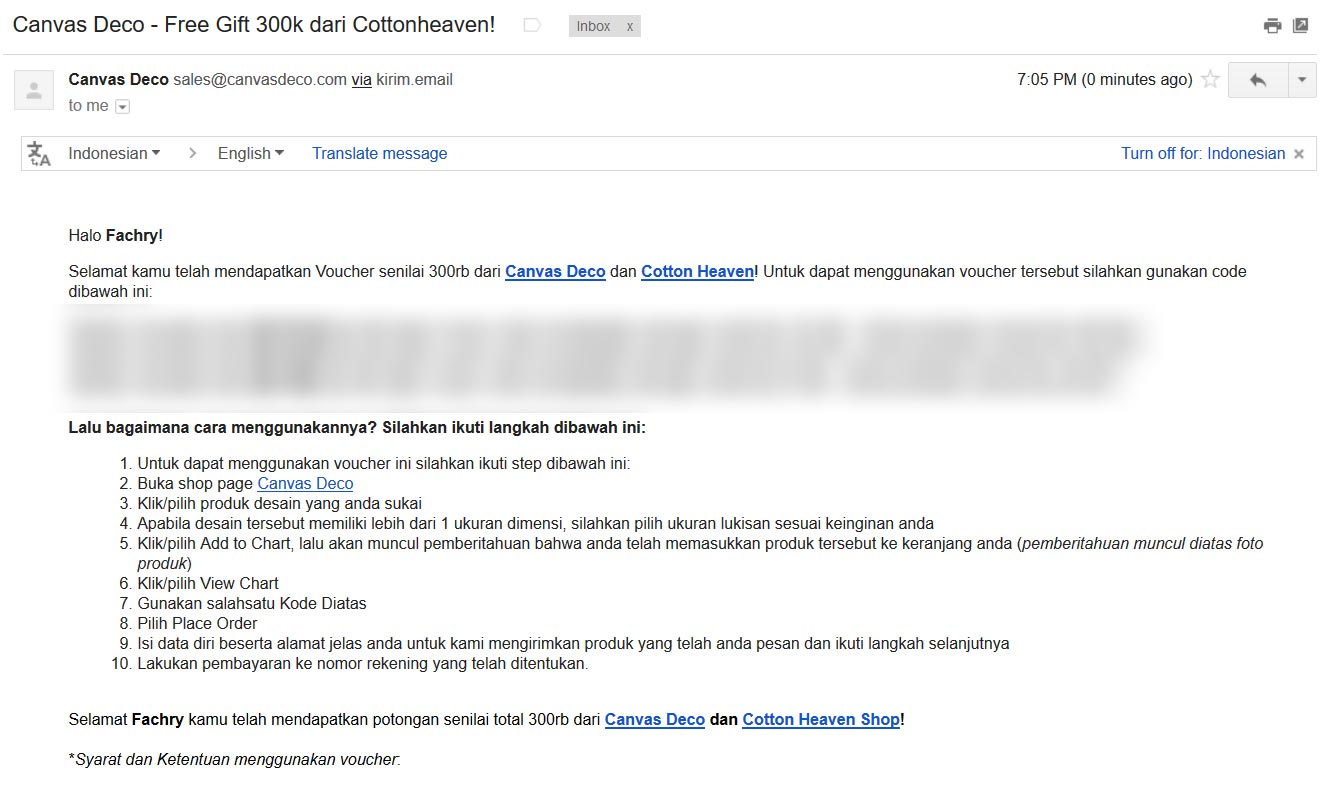Click the step "Klik/pilih View Chart"

point(208,584)
